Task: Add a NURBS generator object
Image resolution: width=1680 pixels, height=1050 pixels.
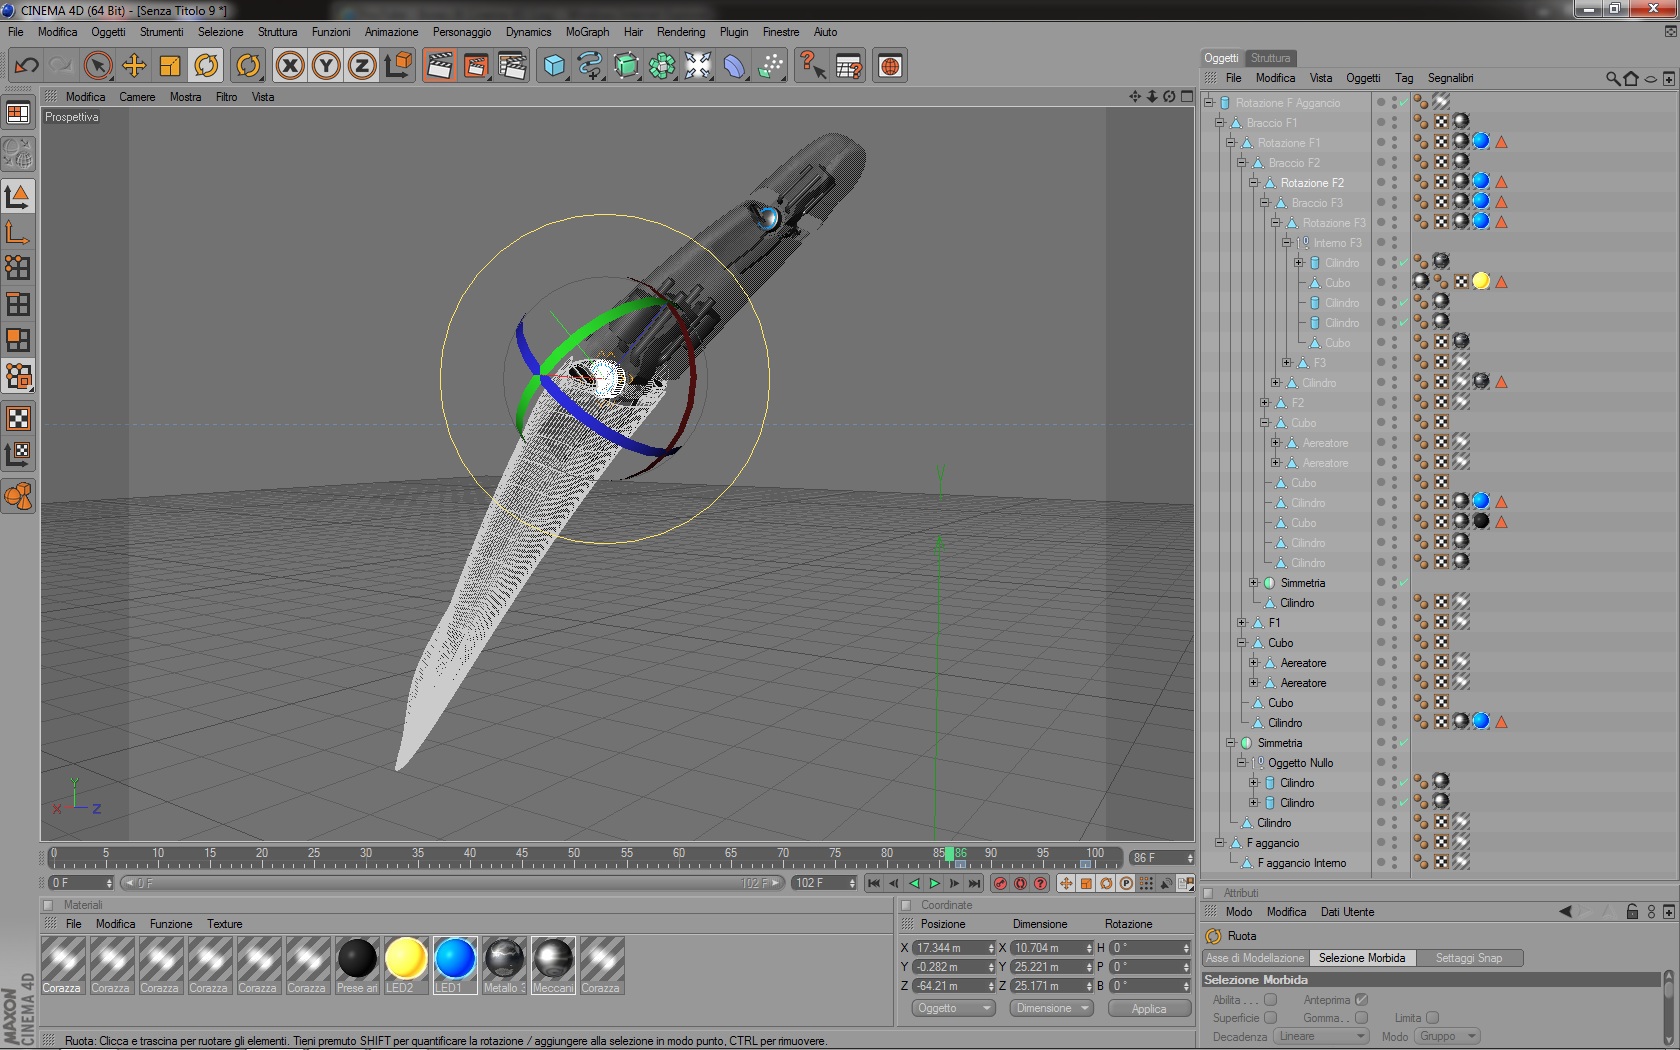Action: point(626,66)
